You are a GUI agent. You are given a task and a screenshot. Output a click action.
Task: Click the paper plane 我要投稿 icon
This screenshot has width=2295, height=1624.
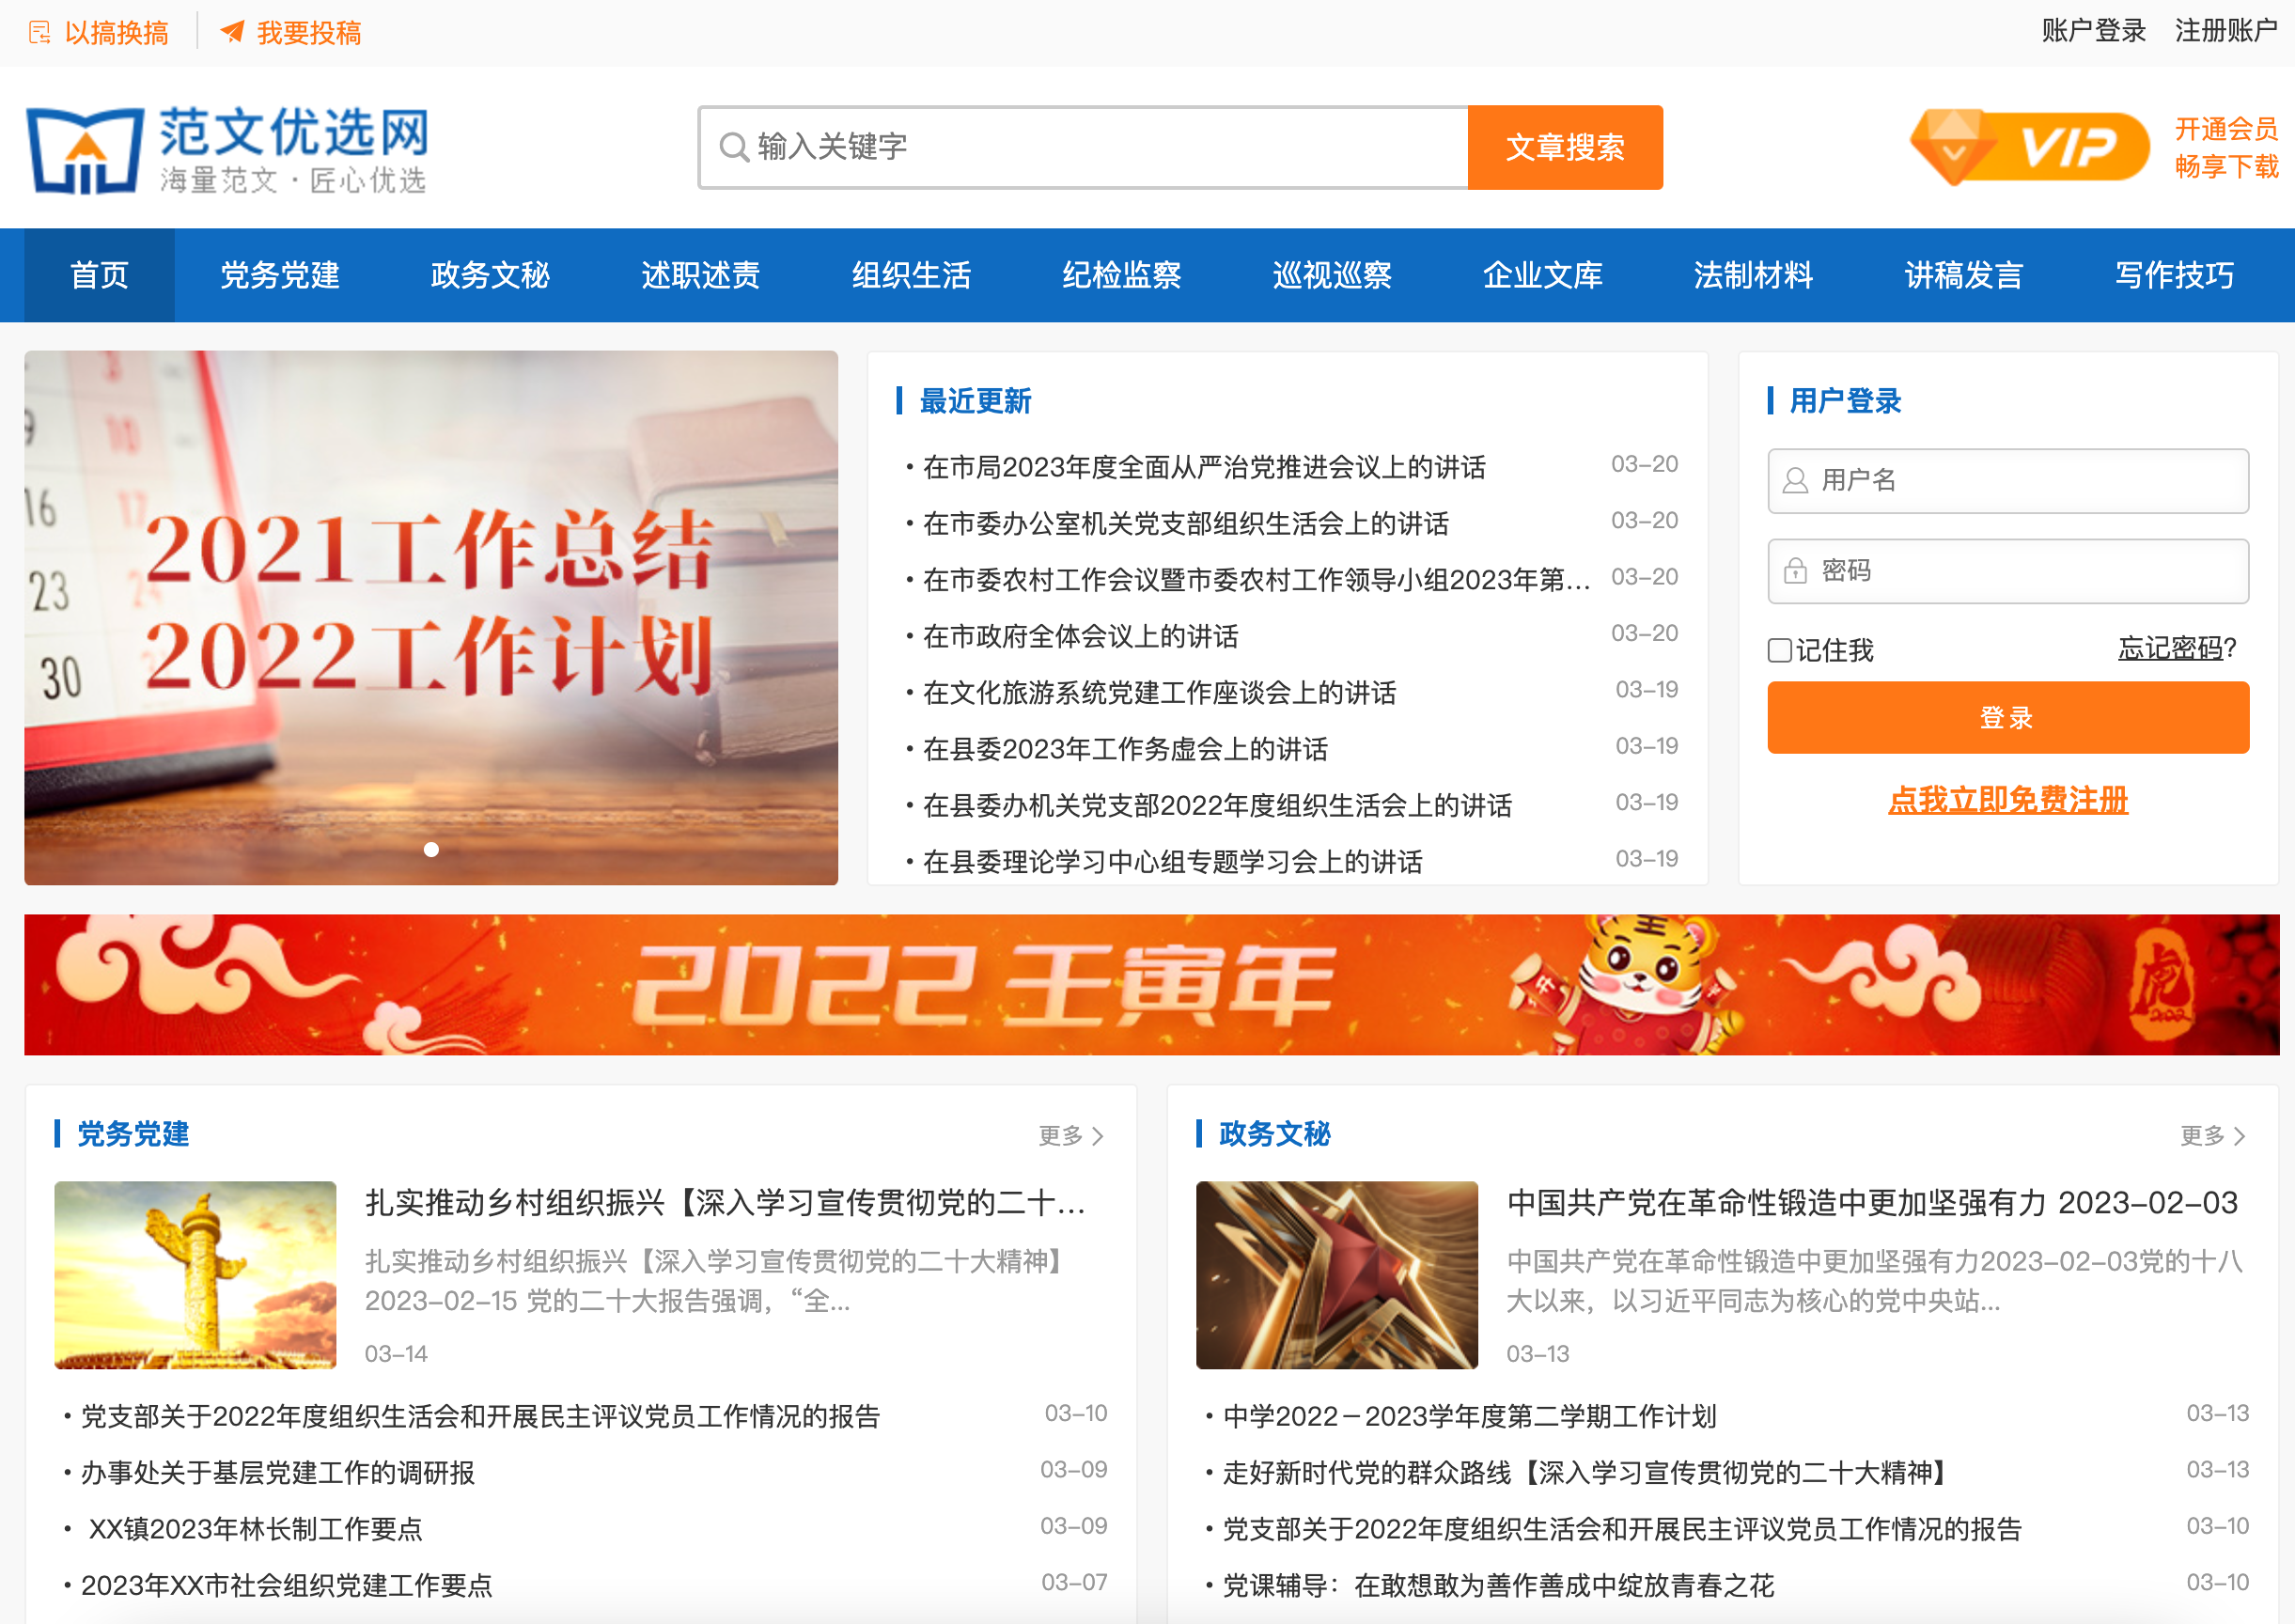[x=232, y=32]
